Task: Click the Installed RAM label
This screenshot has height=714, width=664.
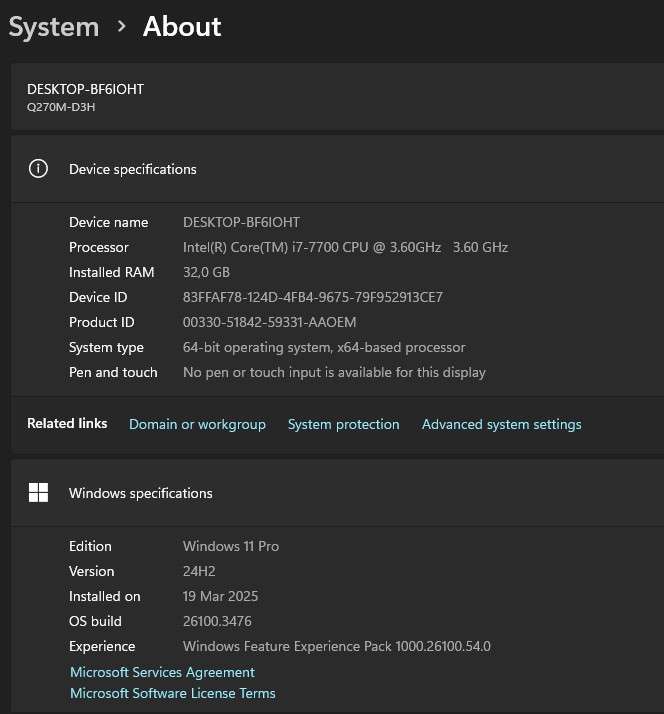Action: [112, 272]
